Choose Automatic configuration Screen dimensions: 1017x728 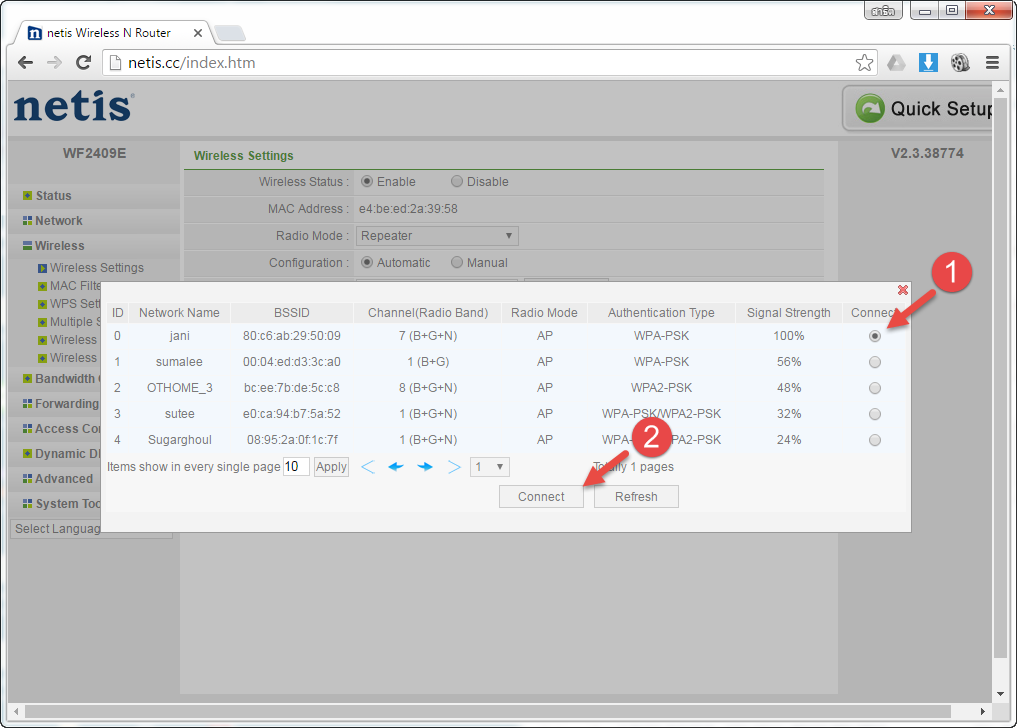pyautogui.click(x=367, y=262)
